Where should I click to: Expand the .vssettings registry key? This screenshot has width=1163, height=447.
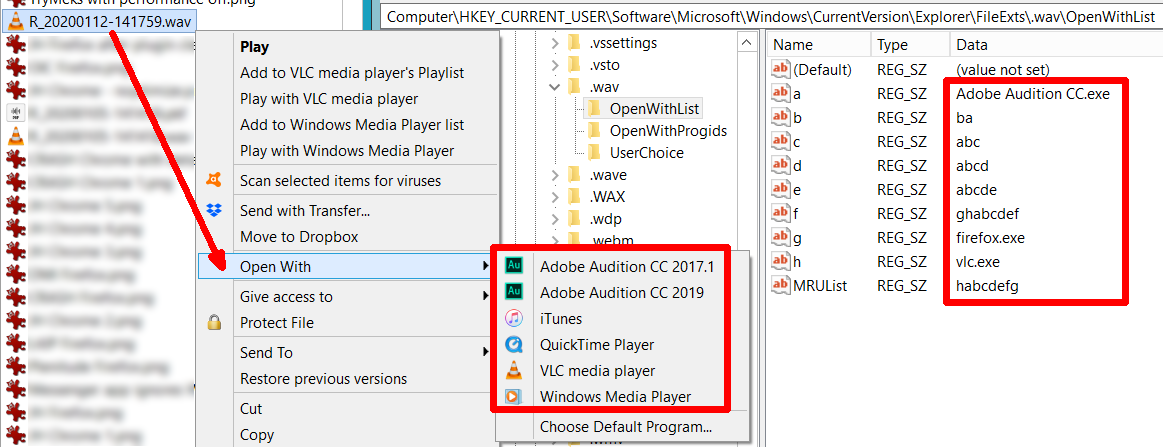click(554, 43)
